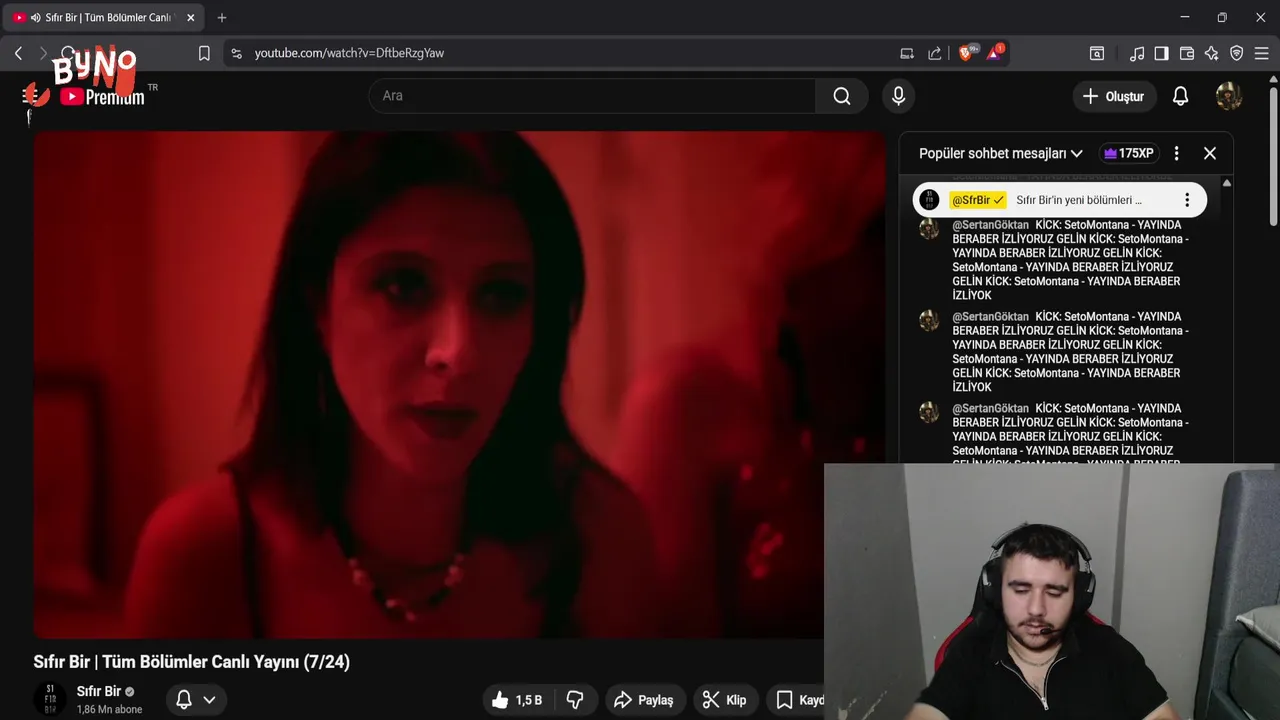
Task: Open Brave VPN shield icon
Action: click(1236, 53)
